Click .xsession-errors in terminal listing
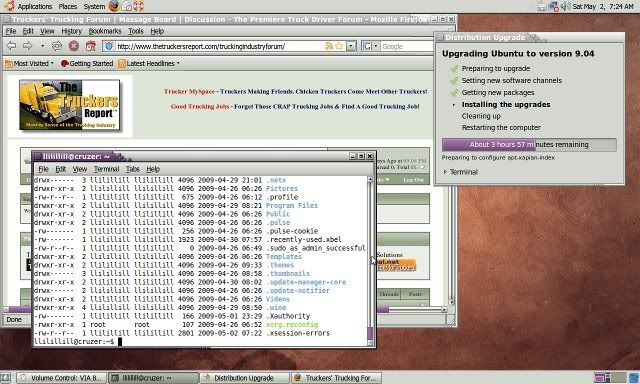The image size is (640, 384). (298, 333)
